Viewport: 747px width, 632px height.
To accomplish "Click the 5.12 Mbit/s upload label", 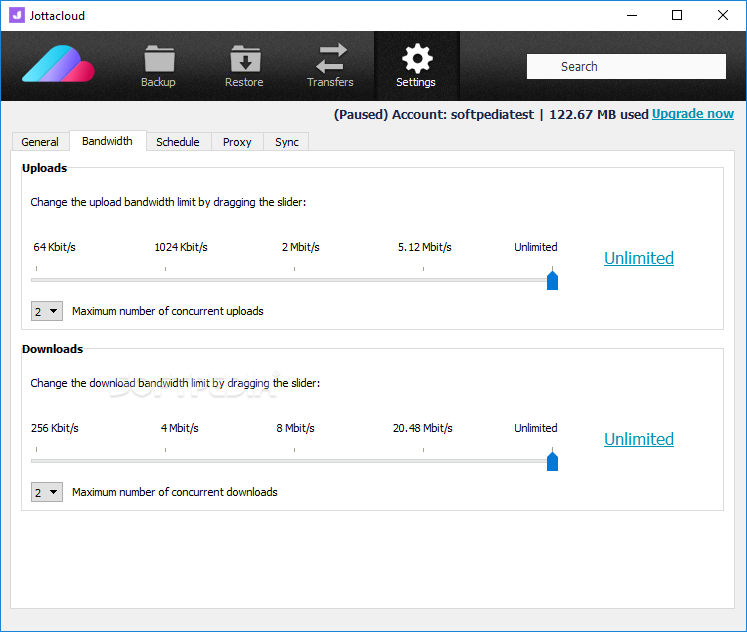I will [x=424, y=247].
